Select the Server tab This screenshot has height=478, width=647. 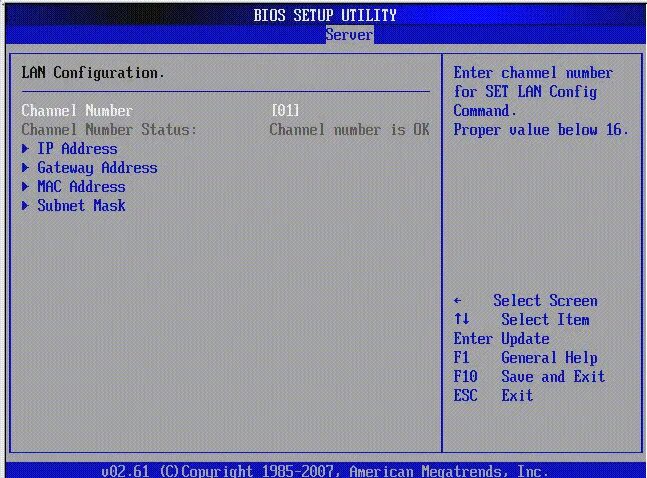click(x=349, y=35)
